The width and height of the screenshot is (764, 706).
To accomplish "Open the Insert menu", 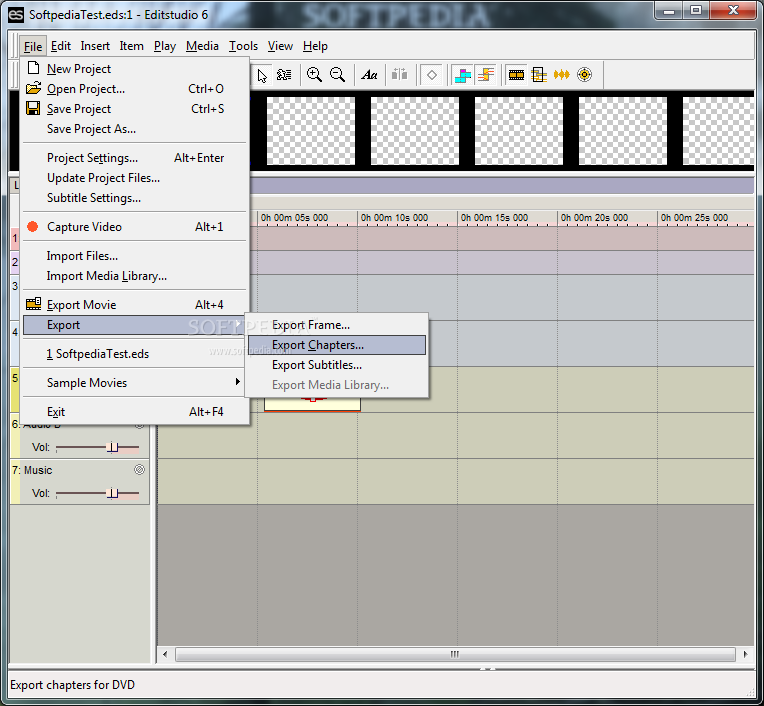I will coord(95,46).
